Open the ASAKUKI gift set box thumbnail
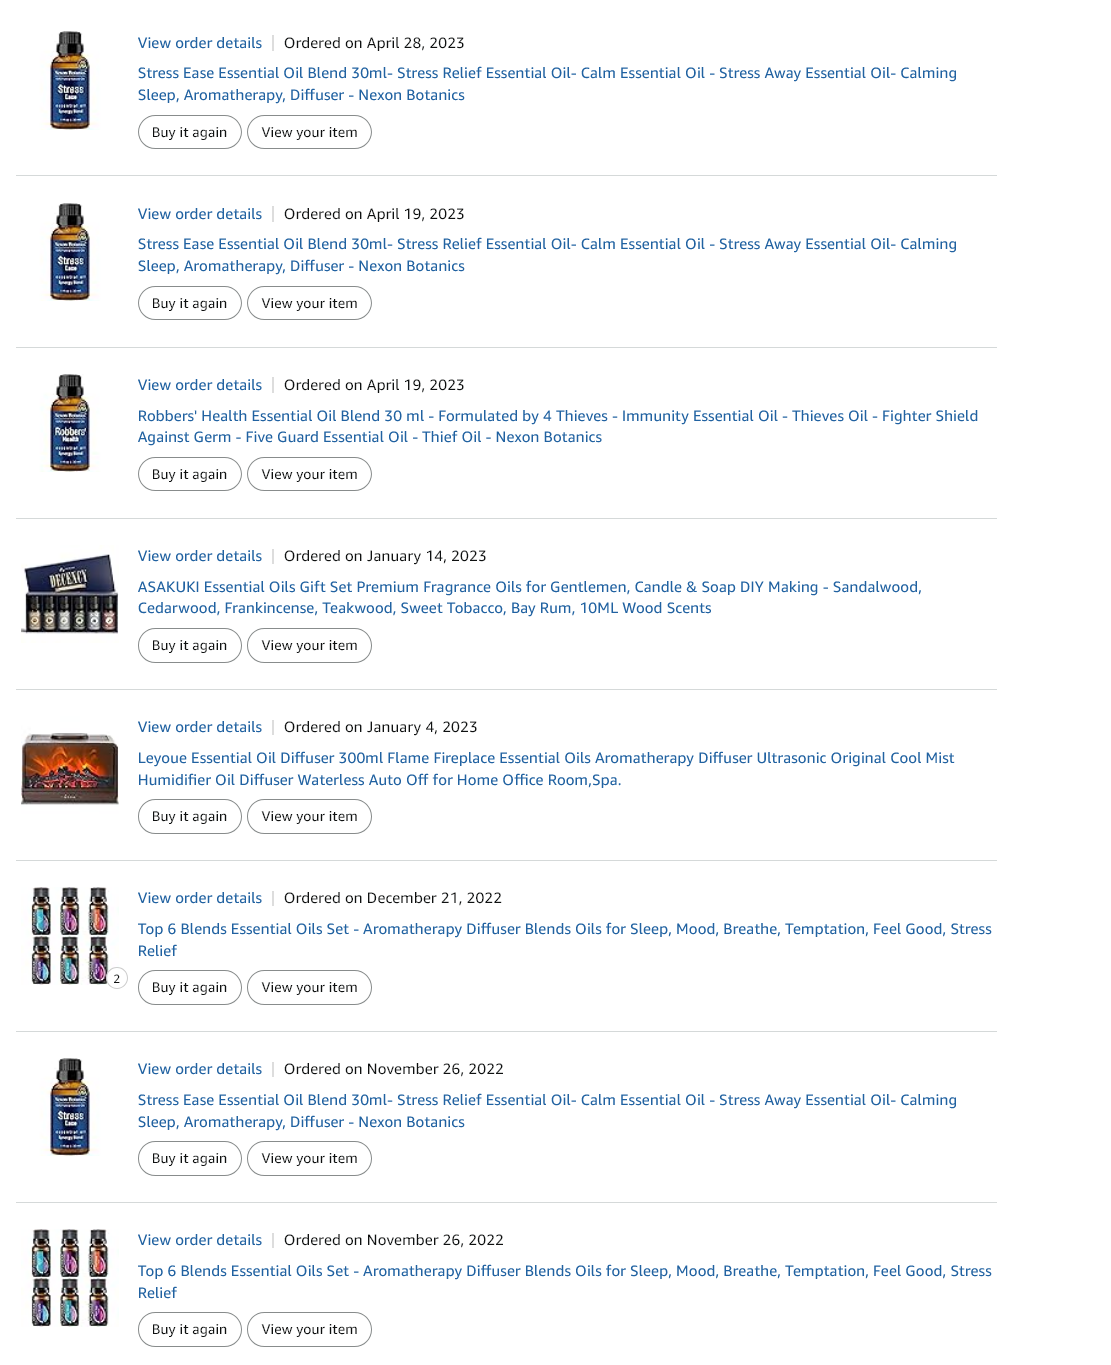This screenshot has width=1111, height=1365. coord(70,594)
